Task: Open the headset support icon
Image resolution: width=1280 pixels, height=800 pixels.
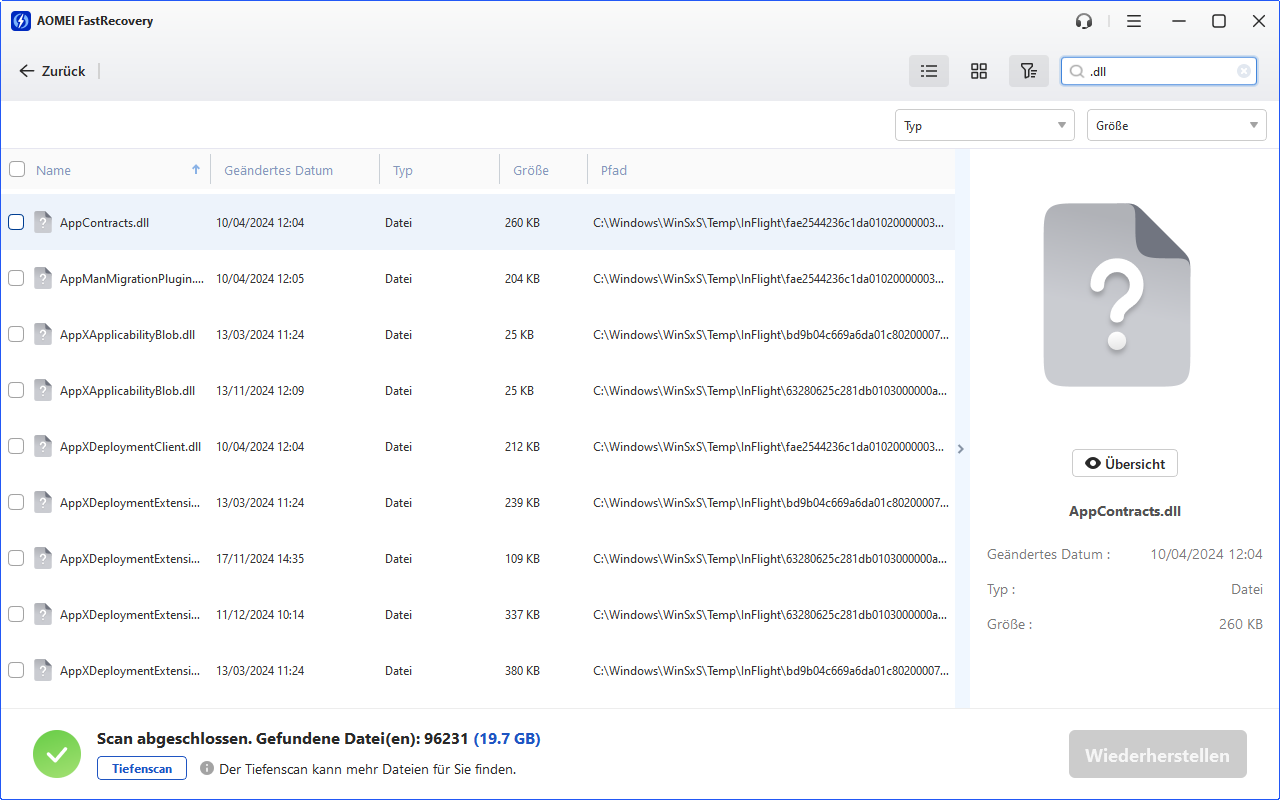Action: pyautogui.click(x=1084, y=21)
